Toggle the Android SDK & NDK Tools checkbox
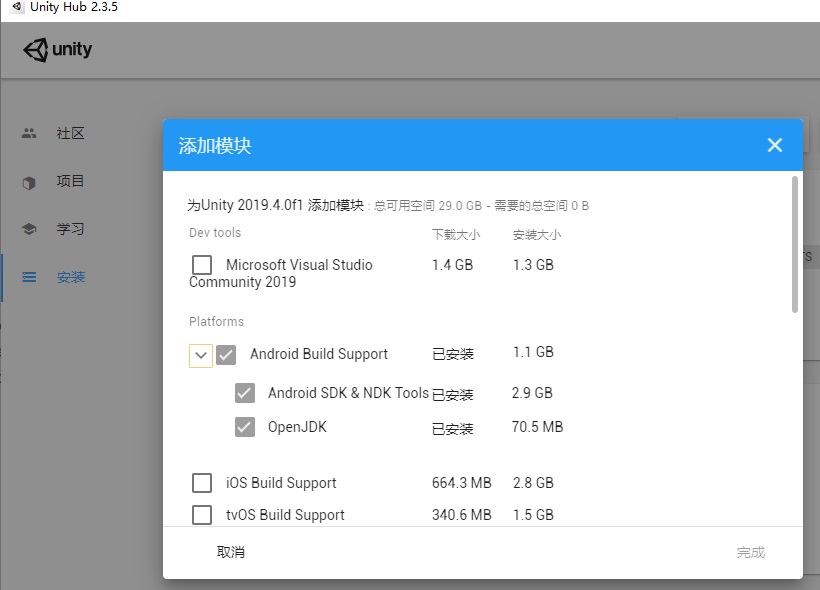Viewport: 820px width, 590px height. [x=245, y=392]
